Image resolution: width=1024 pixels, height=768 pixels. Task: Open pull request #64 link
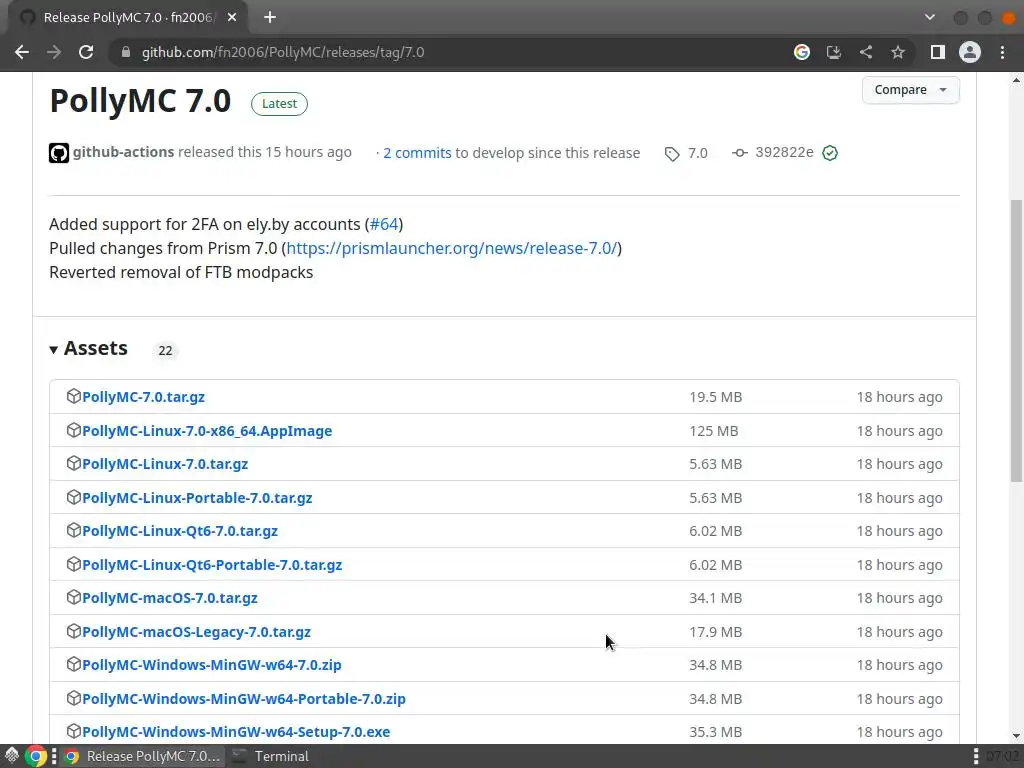[384, 224]
